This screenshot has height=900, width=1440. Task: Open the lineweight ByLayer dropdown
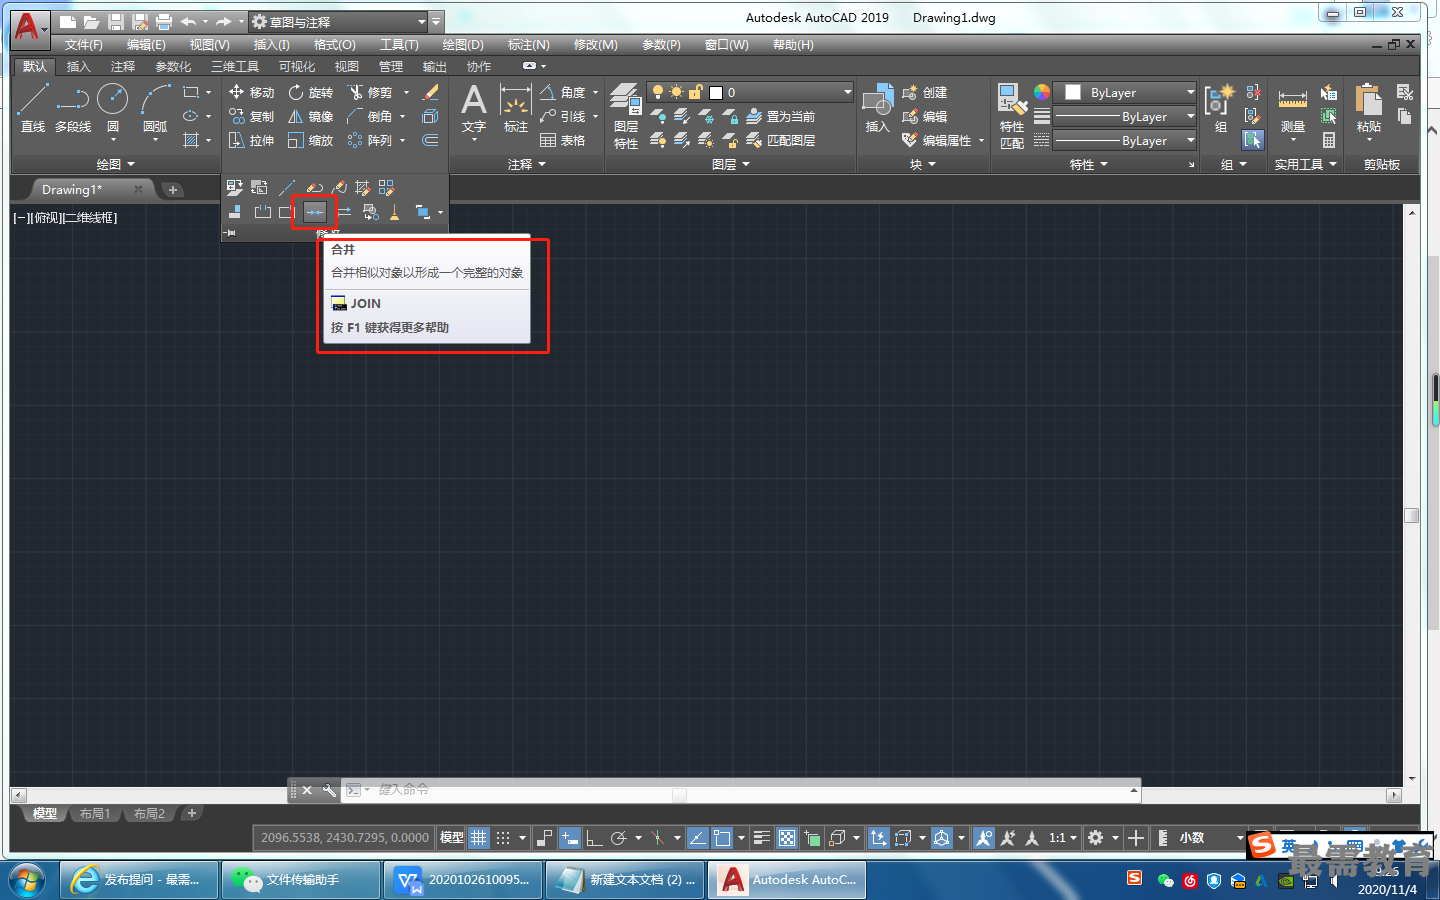pyautogui.click(x=1126, y=117)
